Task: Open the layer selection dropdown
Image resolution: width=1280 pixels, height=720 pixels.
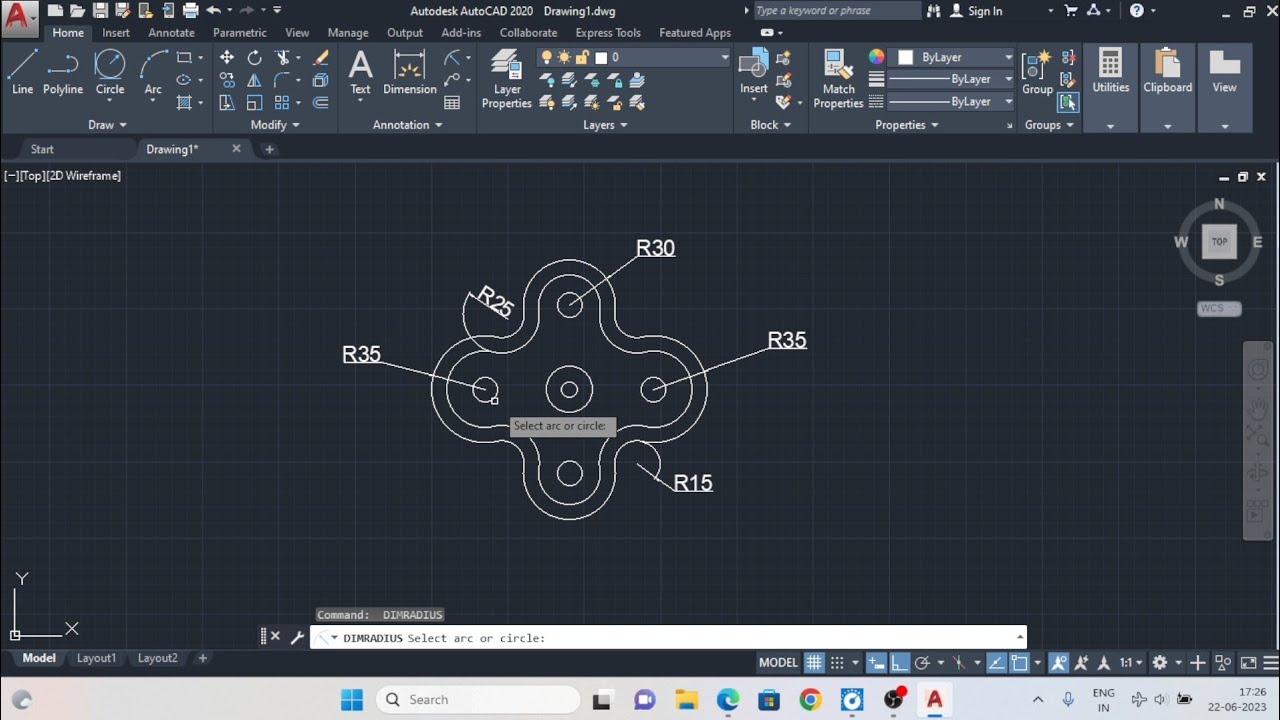Action: pyautogui.click(x=634, y=57)
